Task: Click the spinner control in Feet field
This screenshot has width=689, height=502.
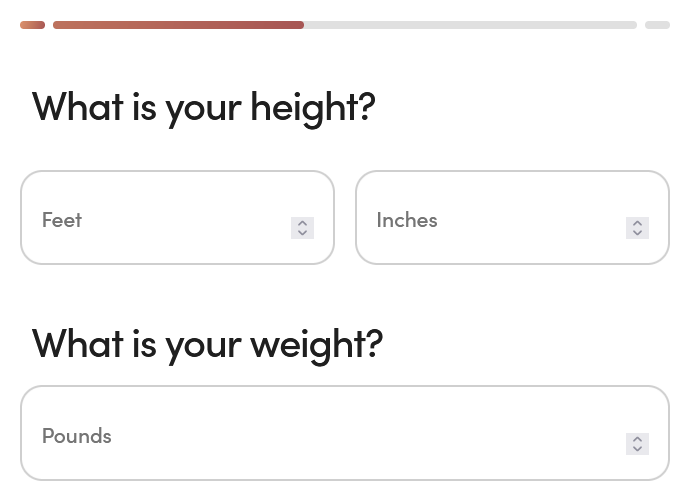Action: [x=302, y=228]
